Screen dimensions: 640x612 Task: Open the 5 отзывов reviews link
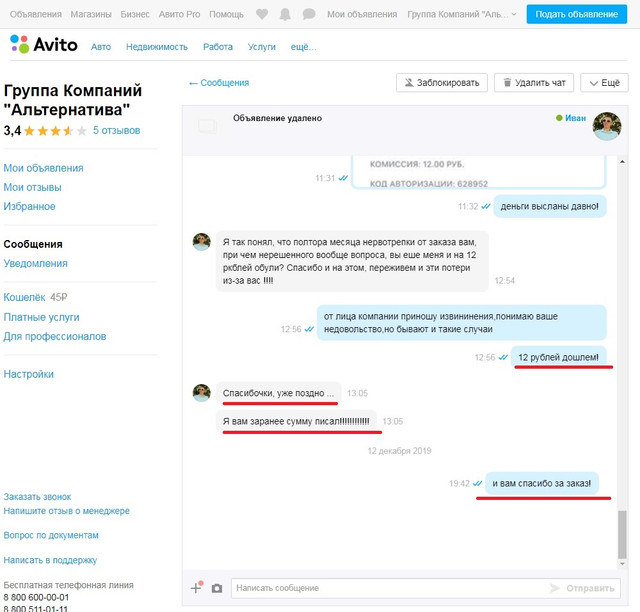tap(116, 130)
